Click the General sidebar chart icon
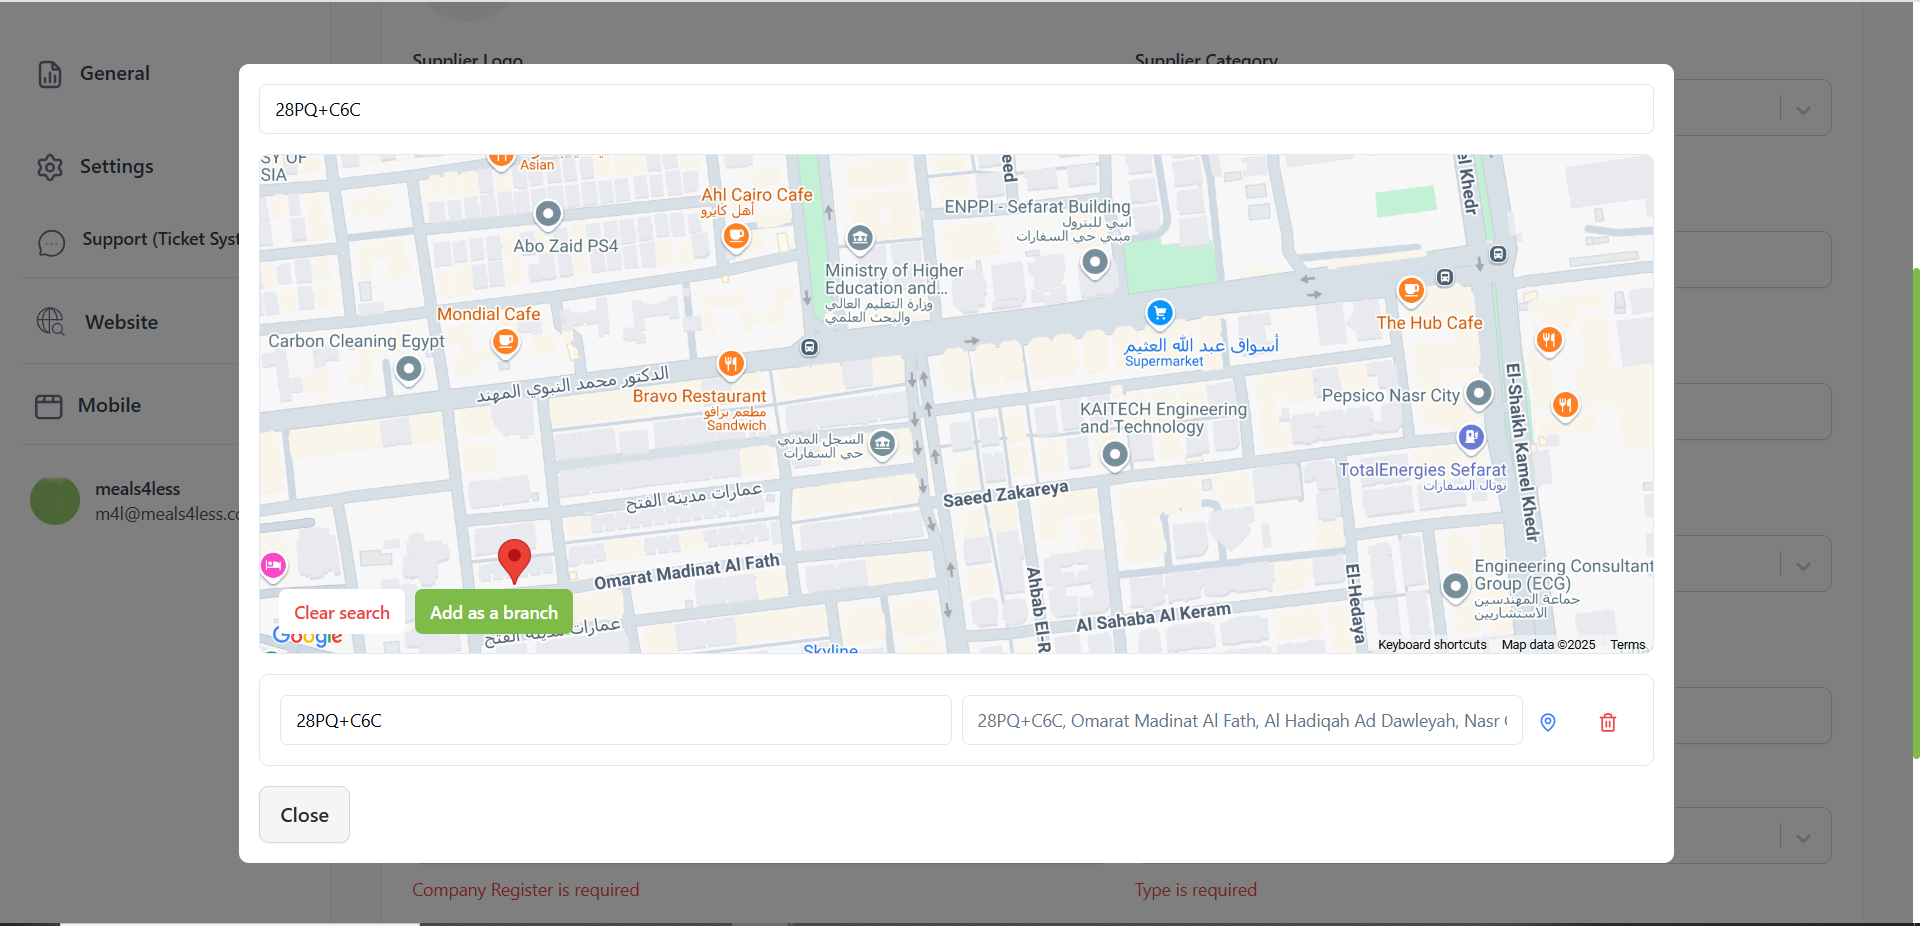Viewport: 1920px width, 926px height. [50, 74]
